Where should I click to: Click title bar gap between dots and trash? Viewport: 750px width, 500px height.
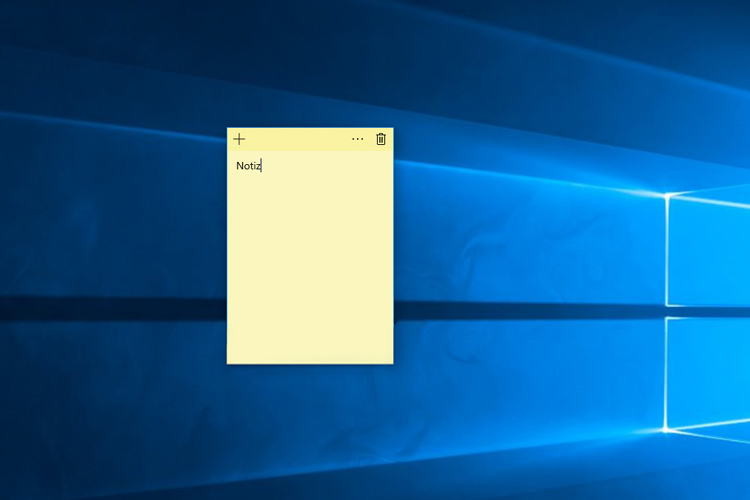370,139
